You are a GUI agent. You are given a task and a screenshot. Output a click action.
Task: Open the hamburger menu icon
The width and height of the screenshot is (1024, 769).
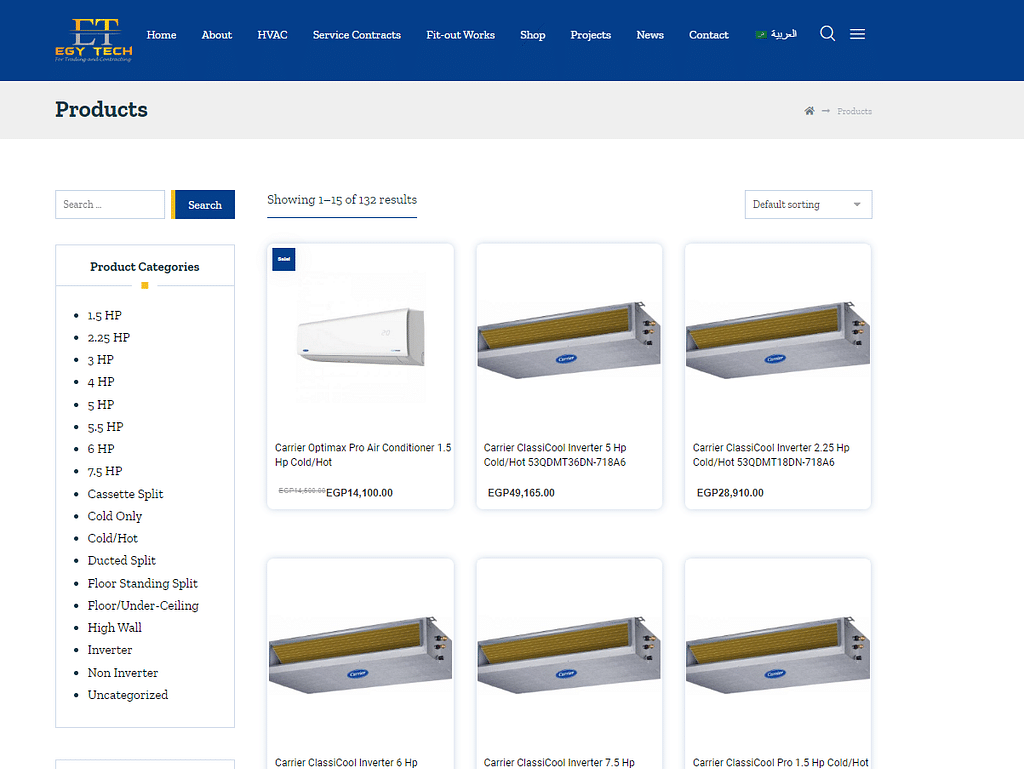click(857, 34)
